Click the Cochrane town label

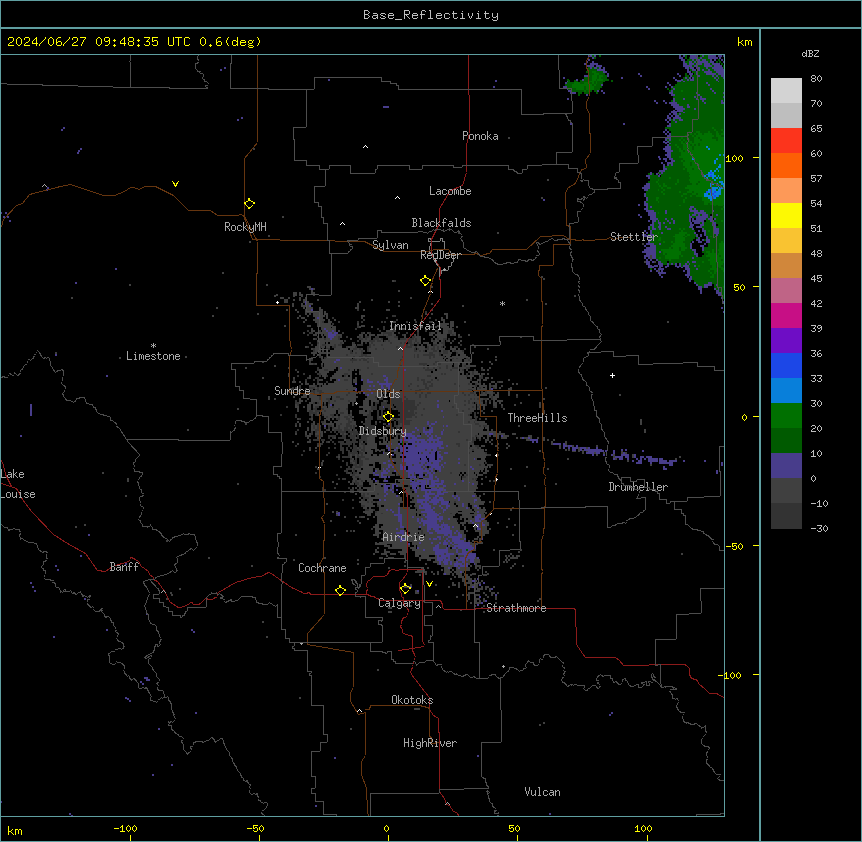coord(322,568)
